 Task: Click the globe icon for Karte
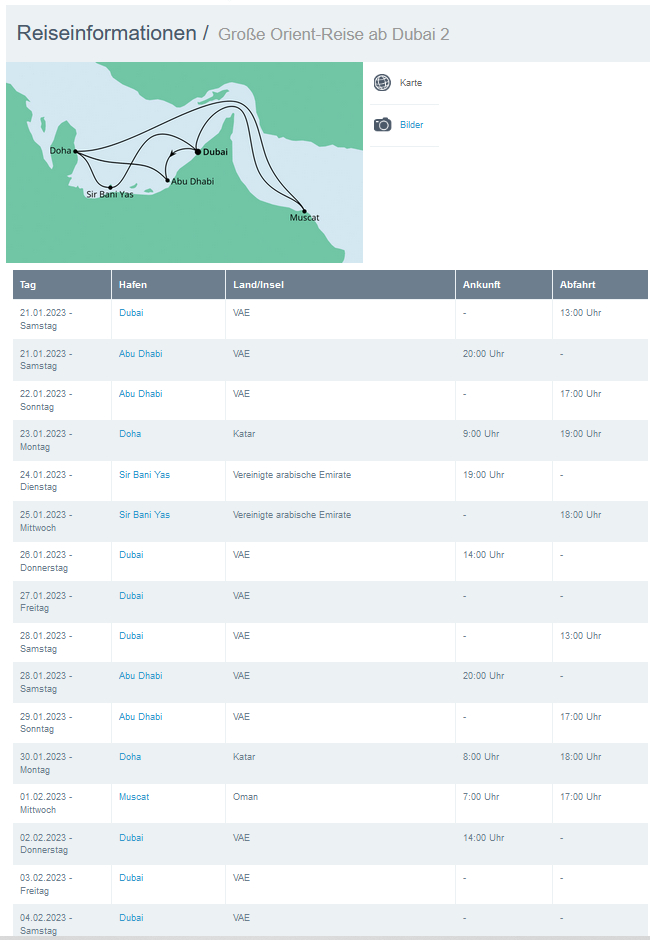382,83
